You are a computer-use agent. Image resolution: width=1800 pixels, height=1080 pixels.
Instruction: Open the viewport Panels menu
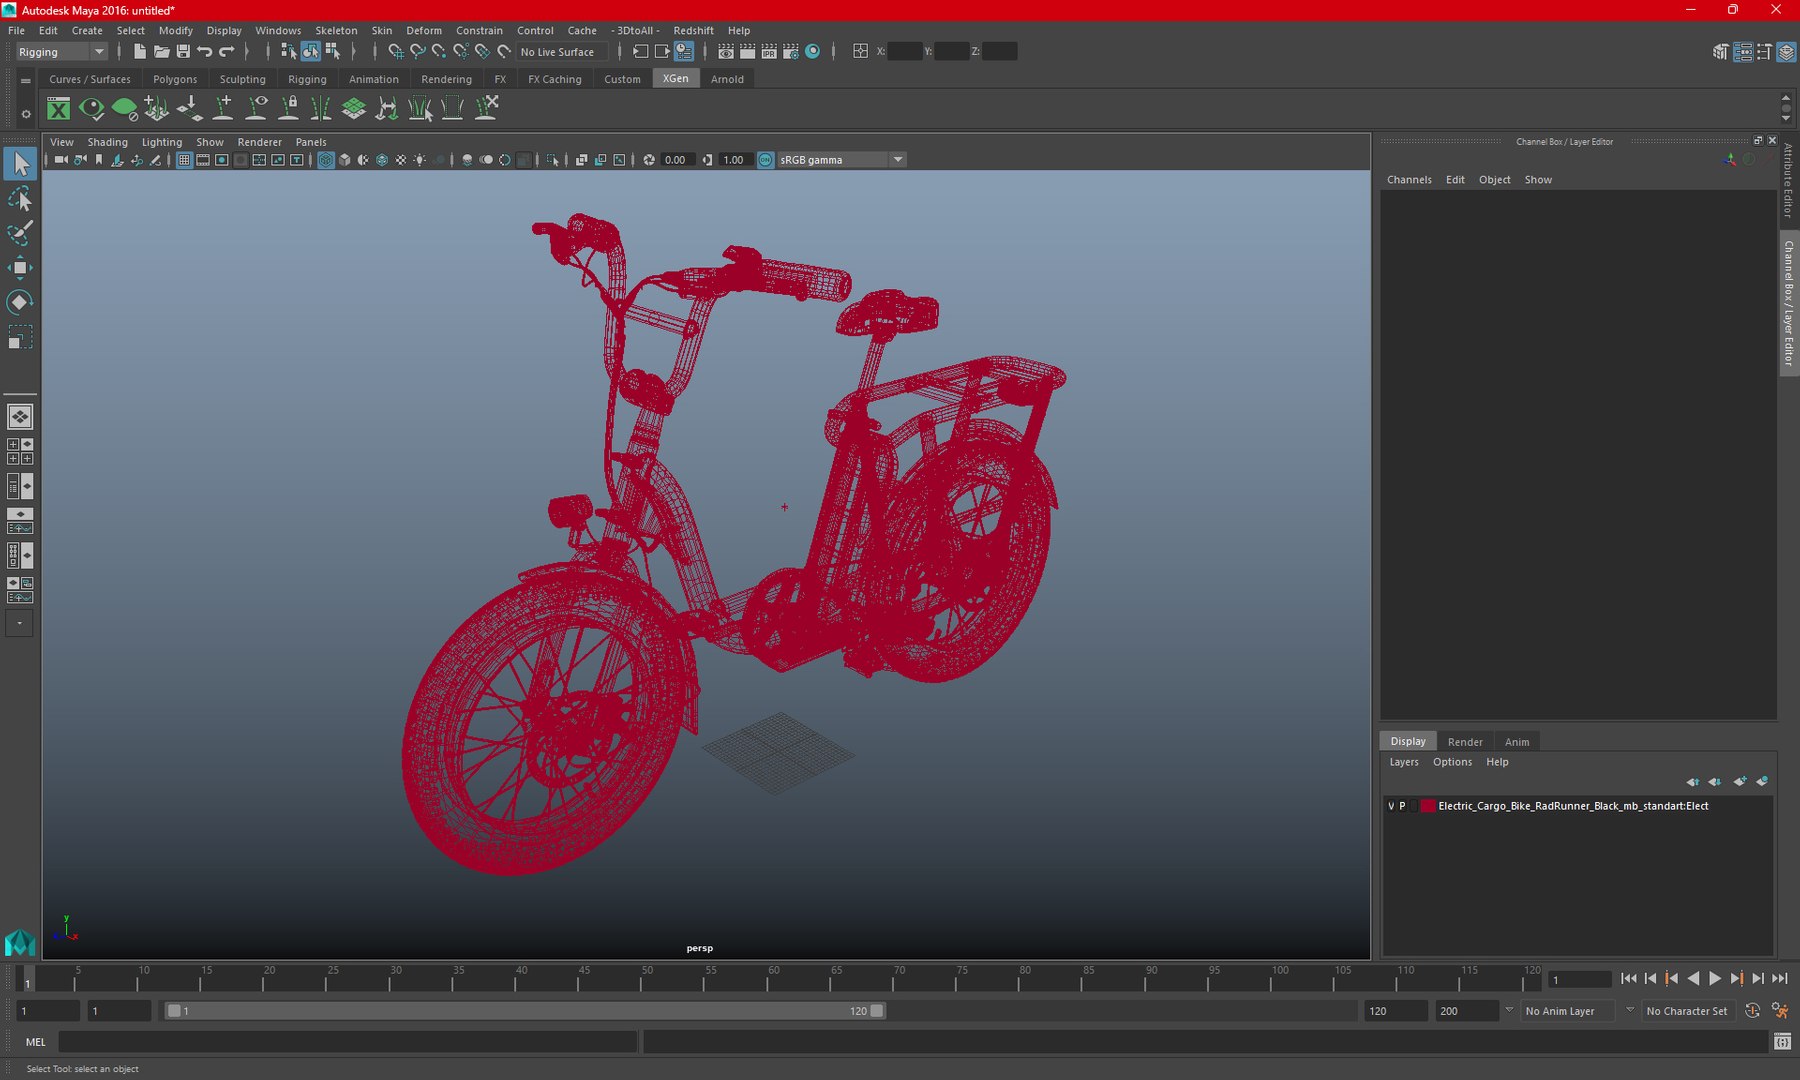click(x=311, y=142)
